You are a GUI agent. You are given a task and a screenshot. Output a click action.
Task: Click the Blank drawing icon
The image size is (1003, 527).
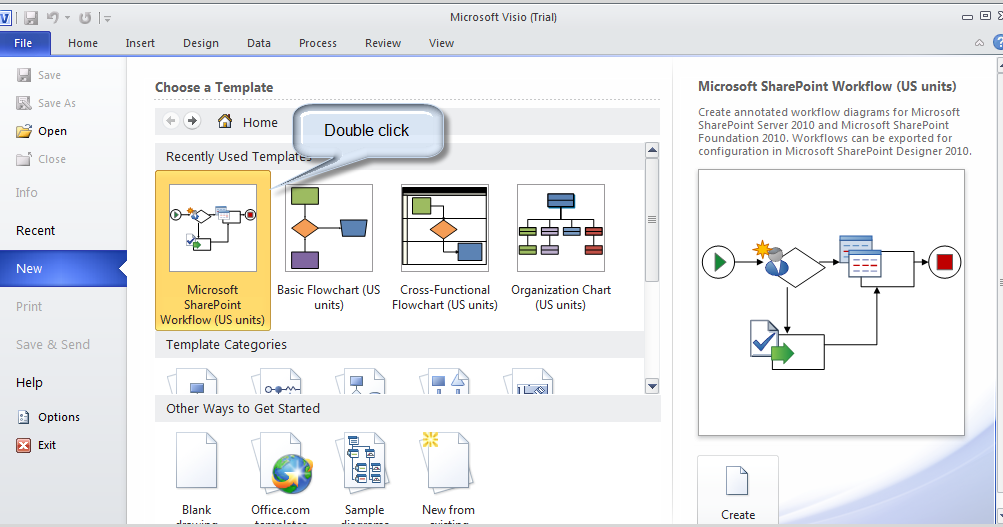click(x=196, y=460)
